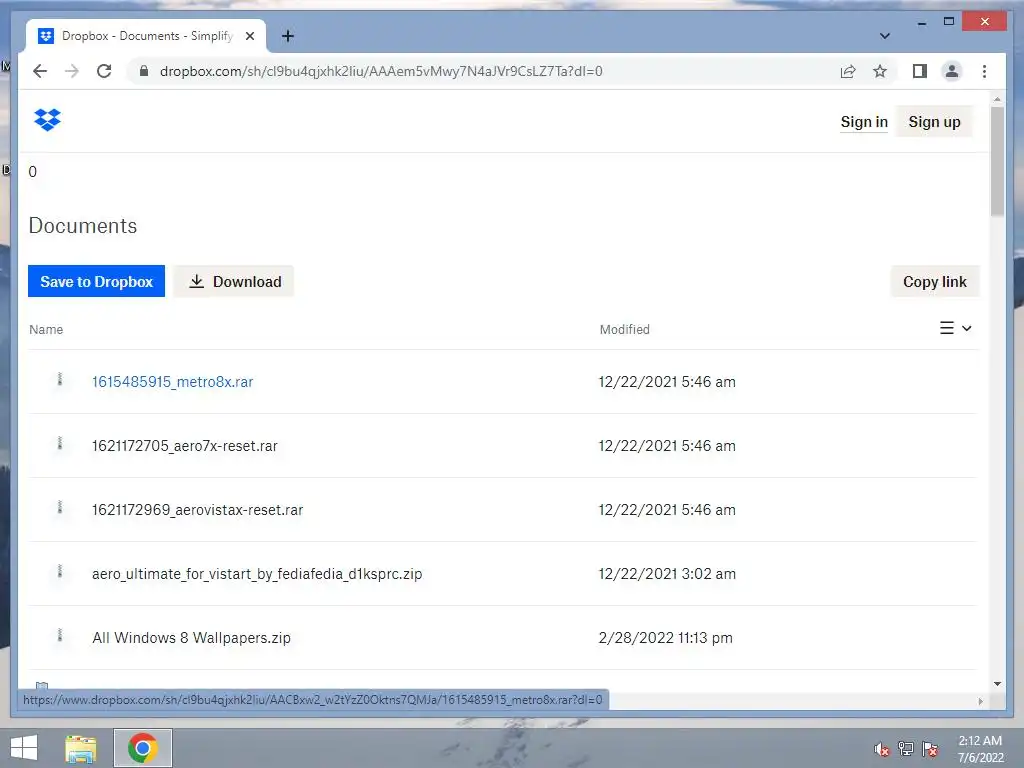The width and height of the screenshot is (1024, 768).
Task: Click the network tray icon
Action: click(906, 749)
